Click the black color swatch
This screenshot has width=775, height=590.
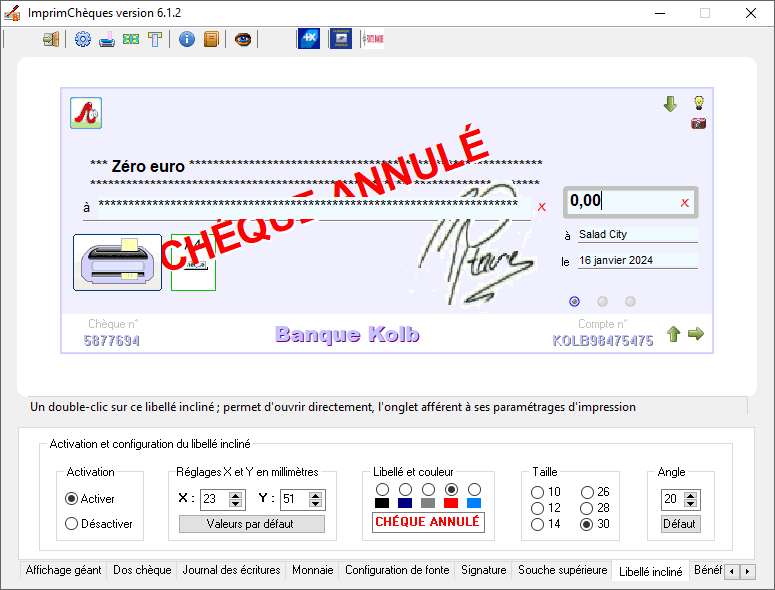(382, 503)
